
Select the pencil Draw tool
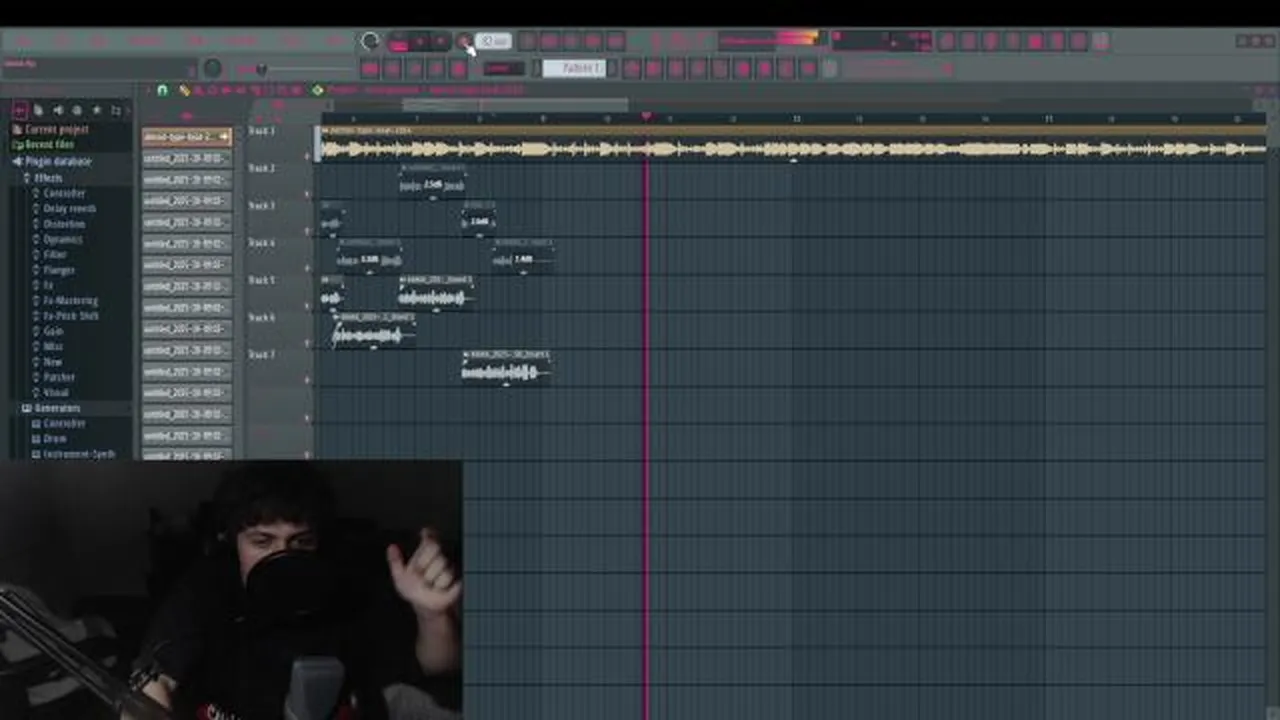[185, 90]
